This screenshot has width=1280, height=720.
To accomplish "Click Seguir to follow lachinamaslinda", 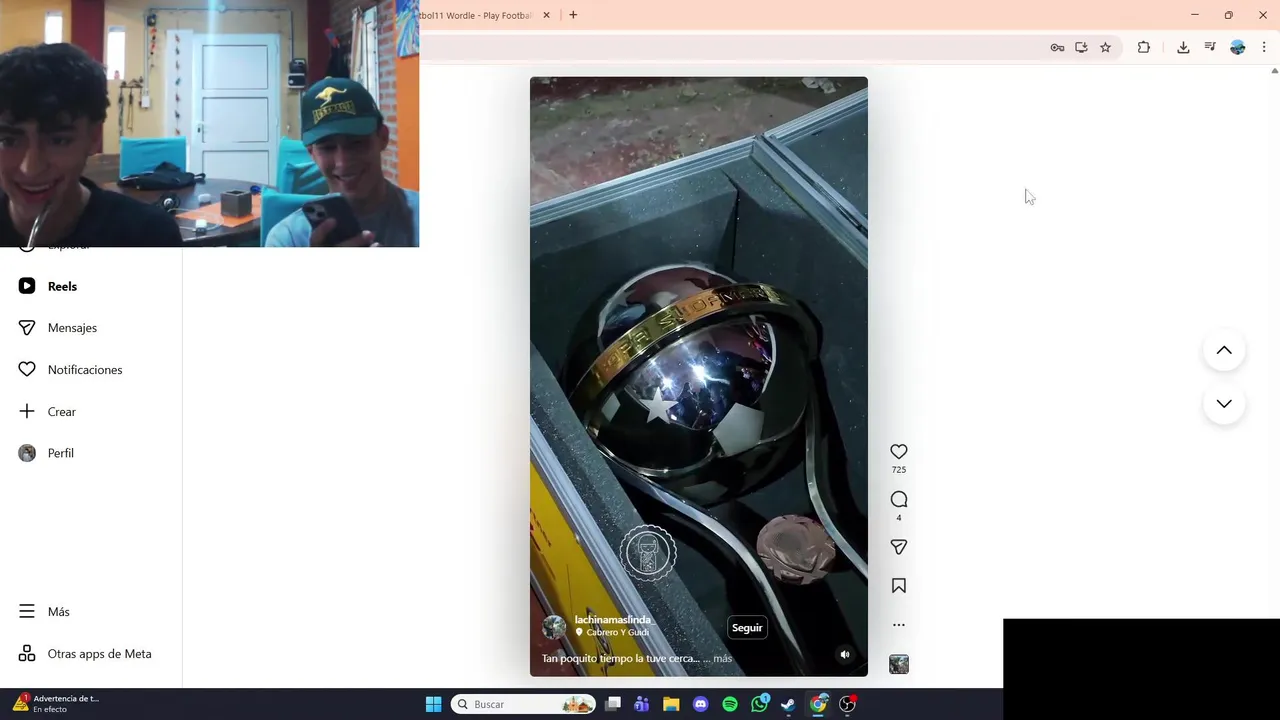I will click(747, 628).
